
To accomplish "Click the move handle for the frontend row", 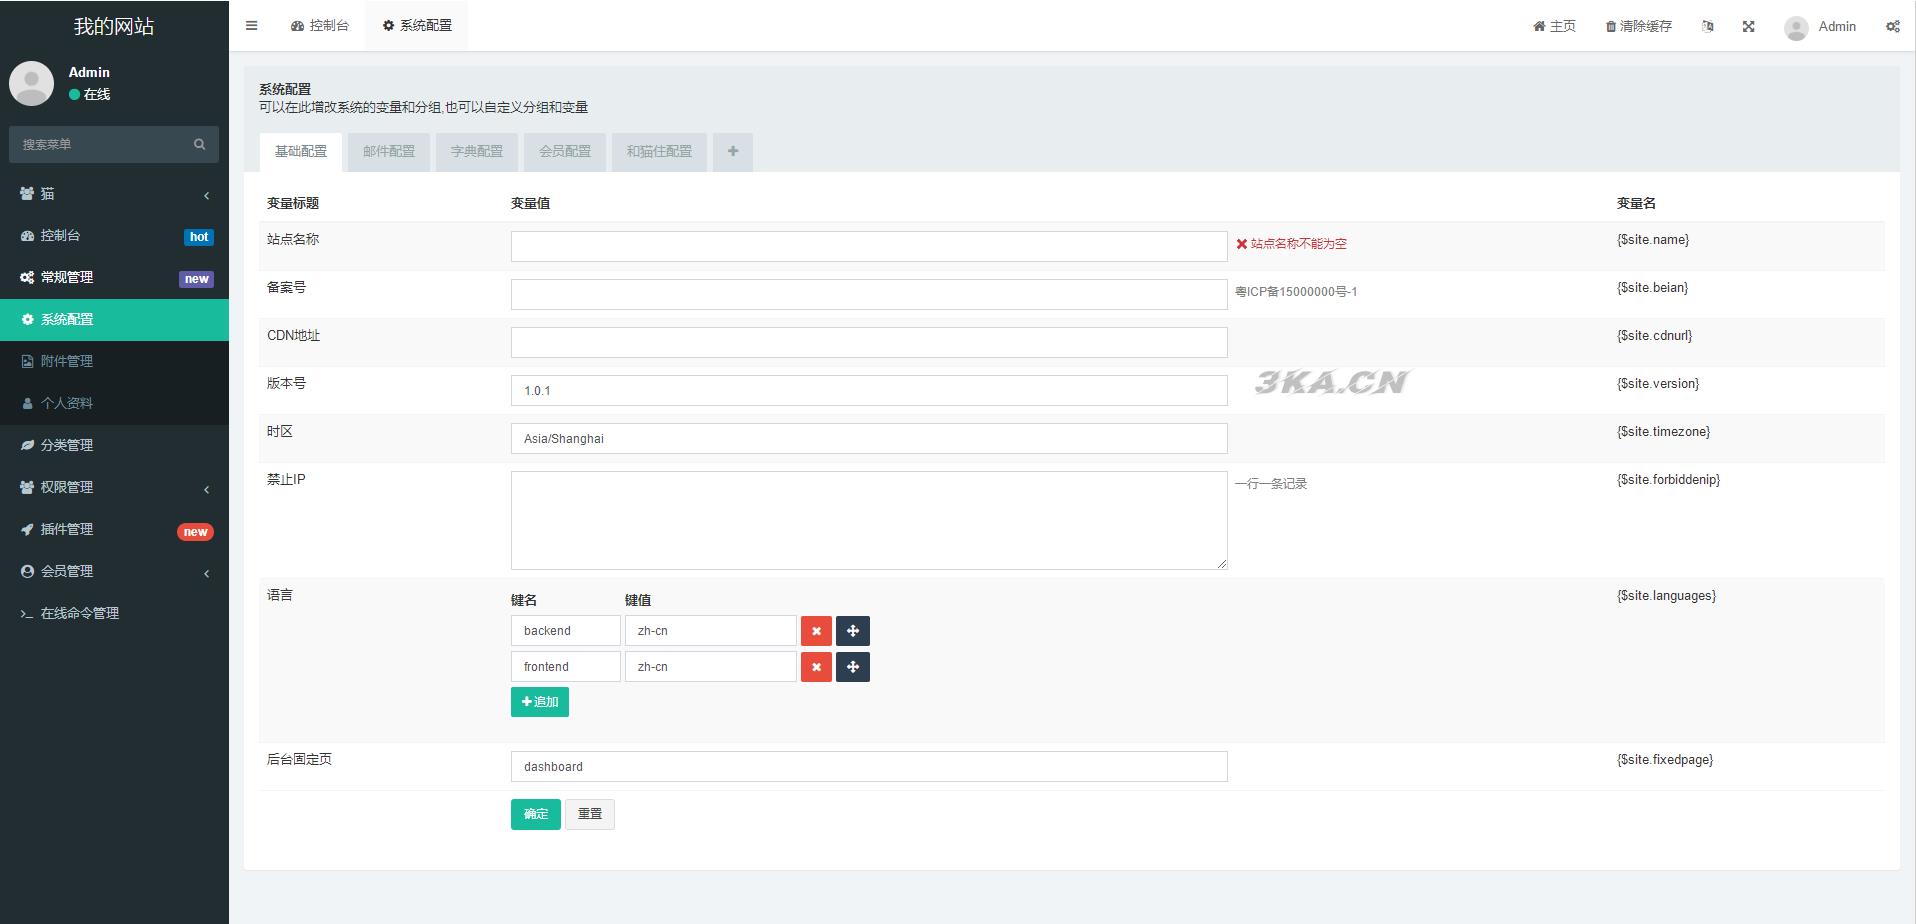I will (853, 667).
